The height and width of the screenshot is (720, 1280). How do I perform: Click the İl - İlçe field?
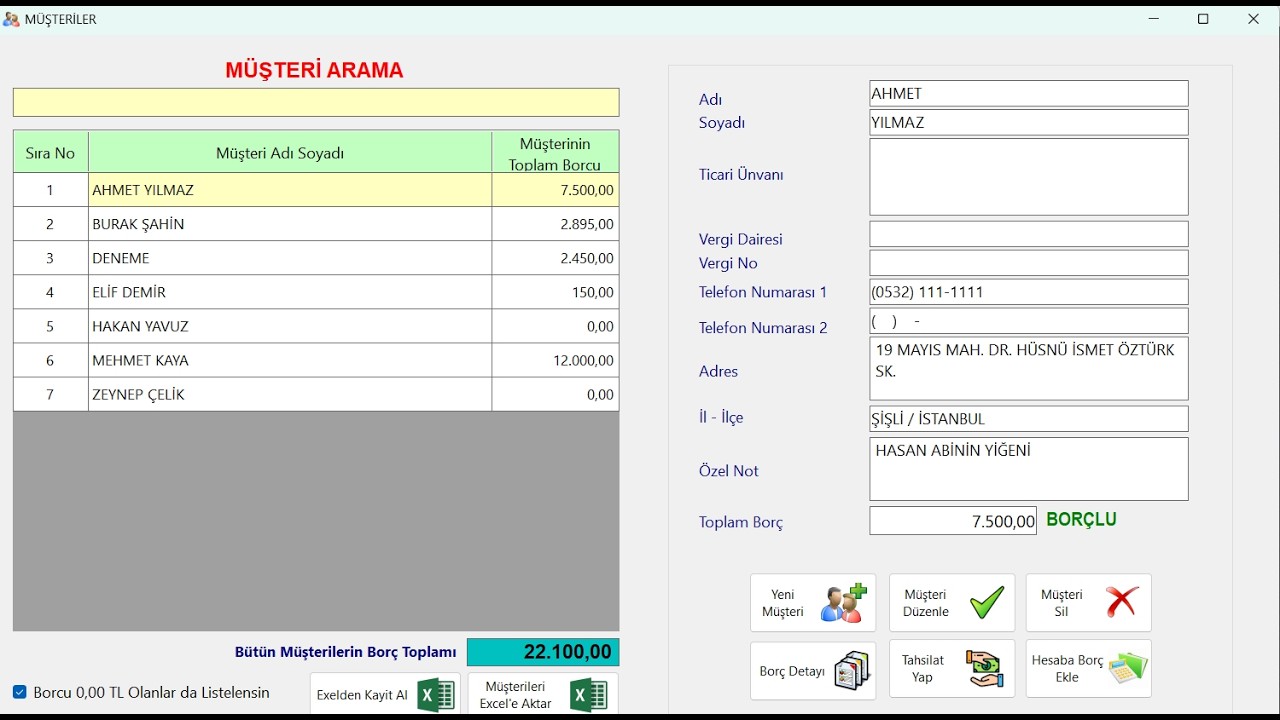1029,419
